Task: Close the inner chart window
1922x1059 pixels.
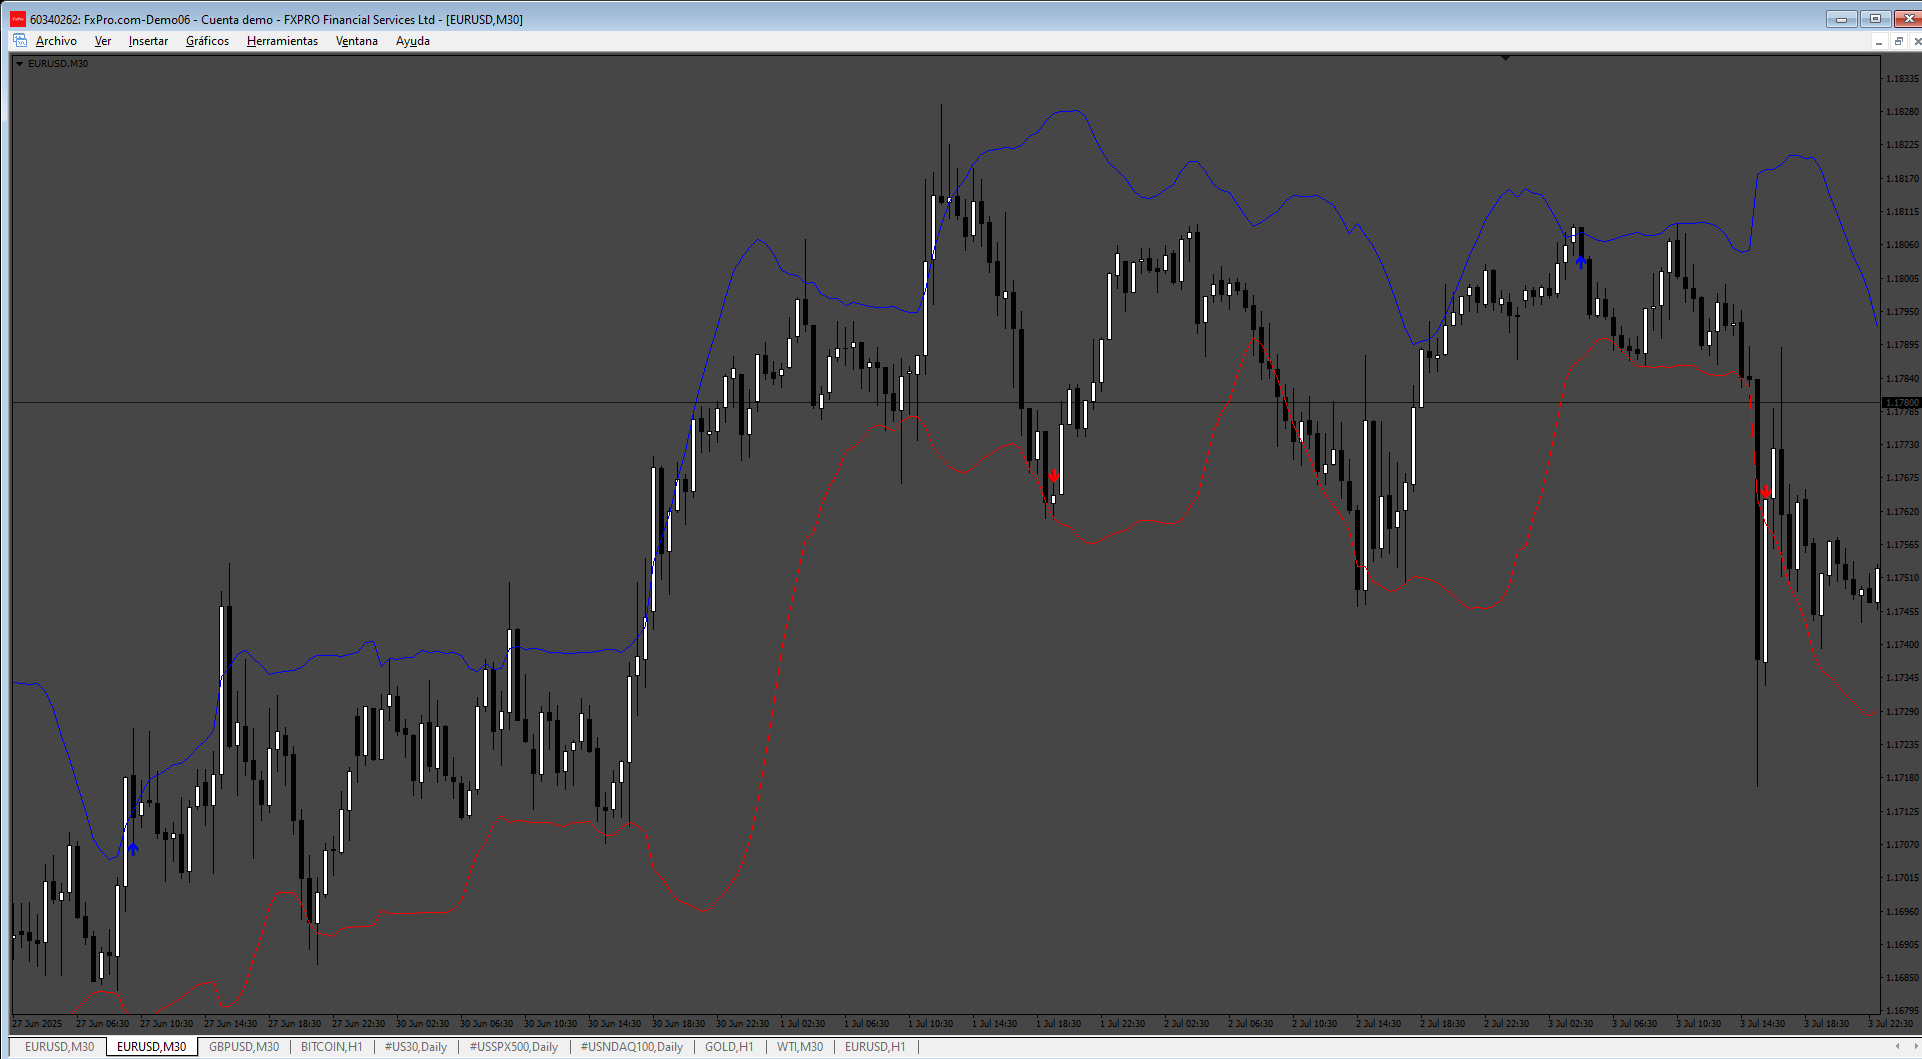Action: (1916, 41)
